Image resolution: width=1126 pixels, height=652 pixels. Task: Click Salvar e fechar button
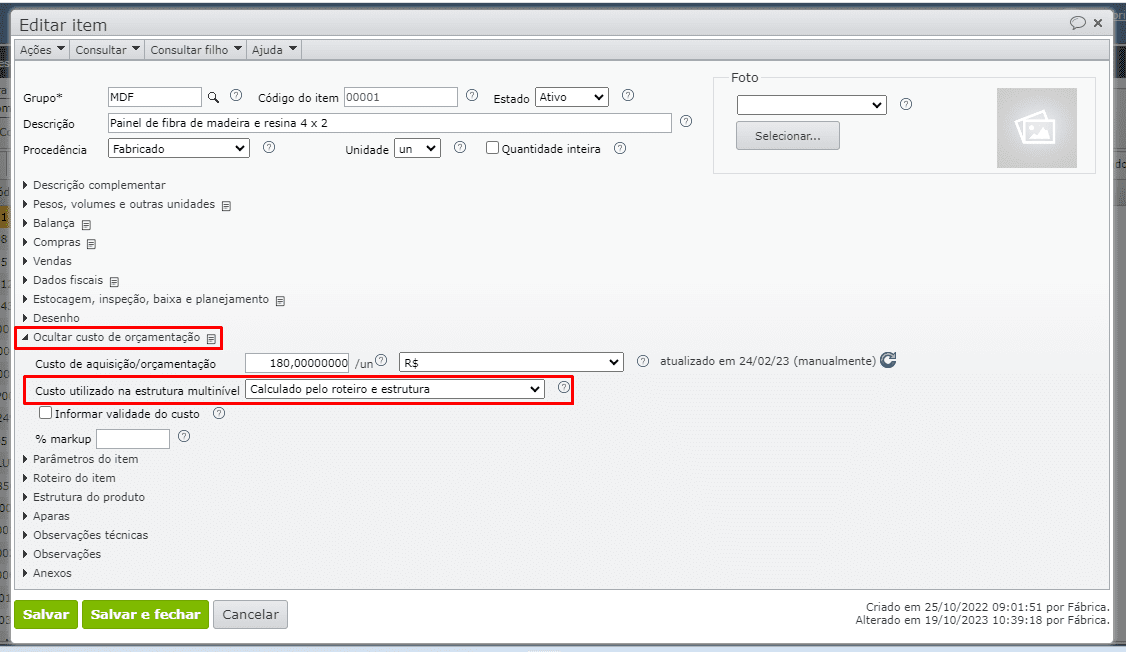point(145,615)
